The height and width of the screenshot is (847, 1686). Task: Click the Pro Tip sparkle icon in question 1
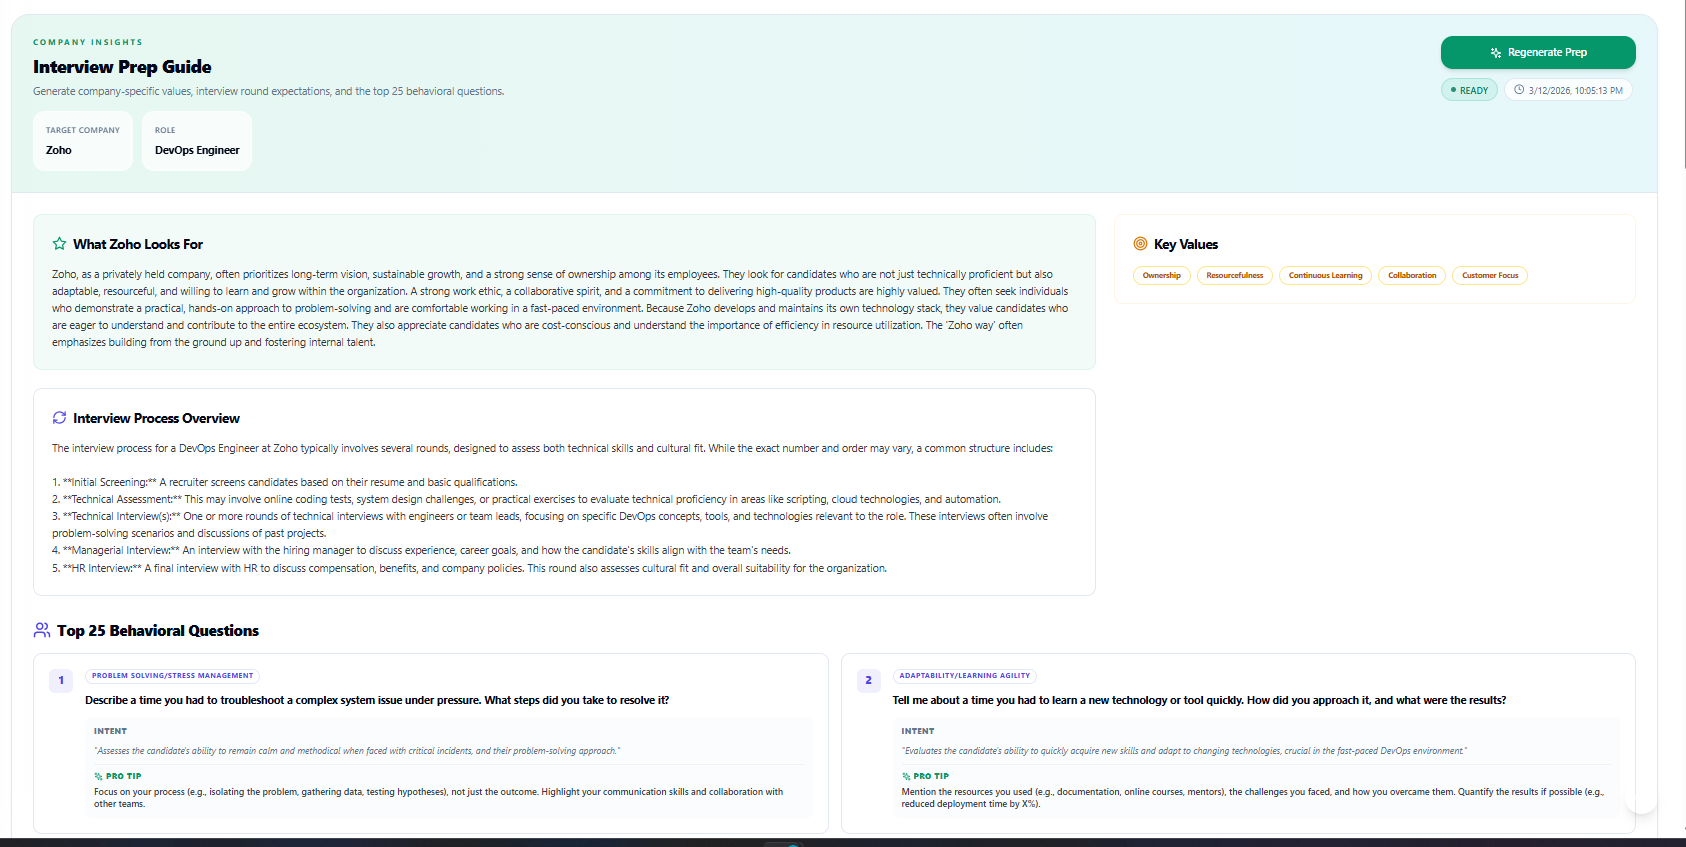[x=99, y=776]
